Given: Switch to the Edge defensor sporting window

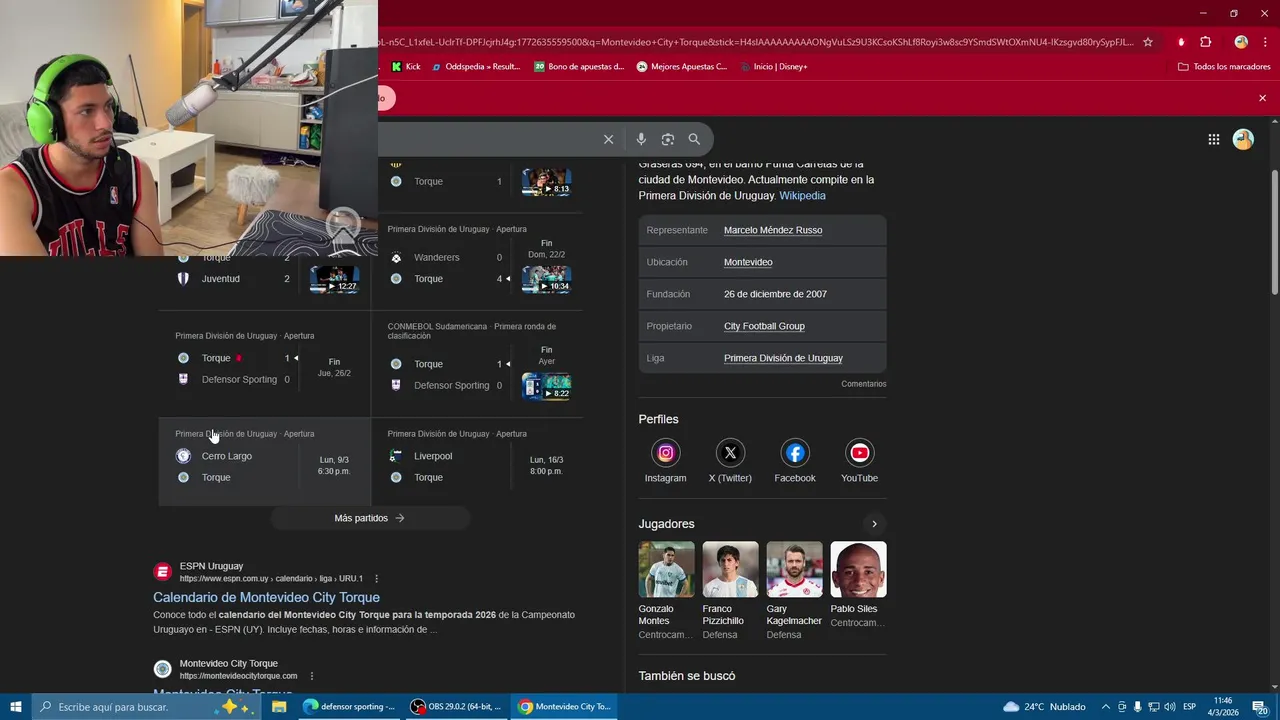Looking at the screenshot, I should point(350,707).
